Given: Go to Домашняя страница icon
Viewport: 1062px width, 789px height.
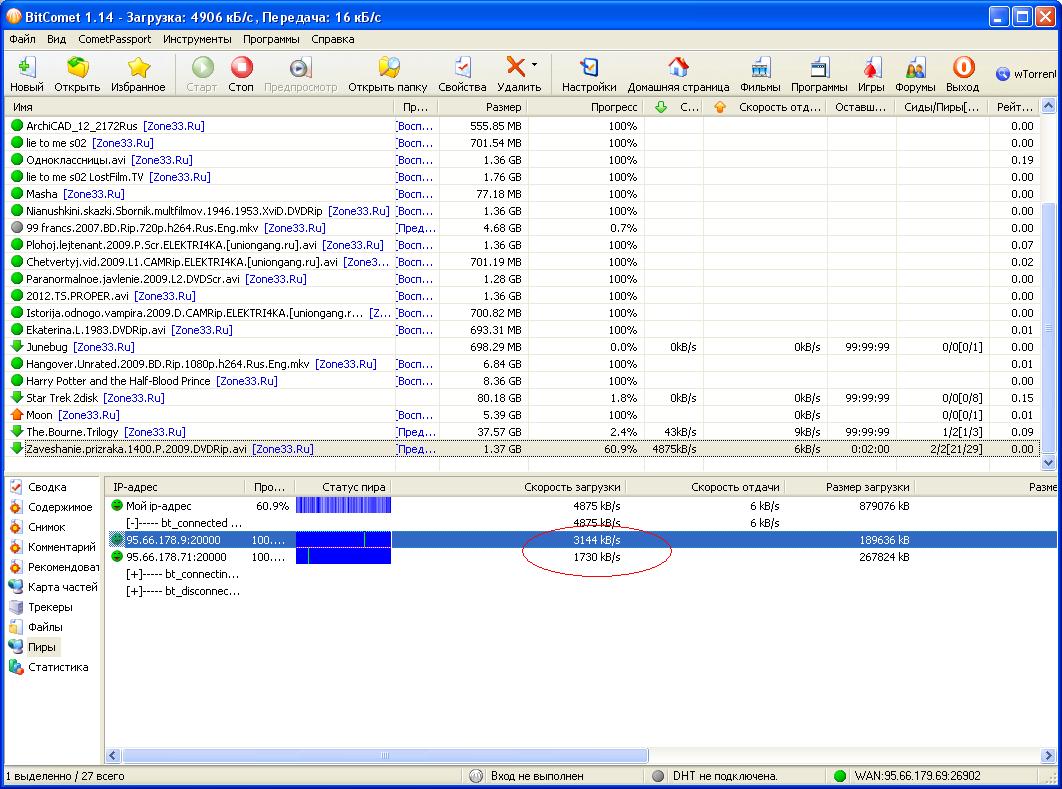Looking at the screenshot, I should point(678,68).
